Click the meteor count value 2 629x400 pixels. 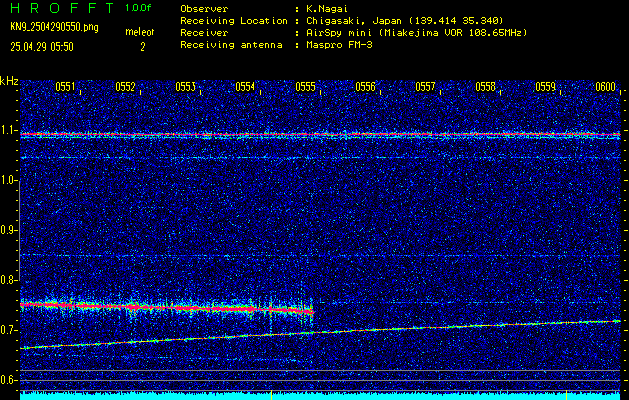tap(142, 47)
